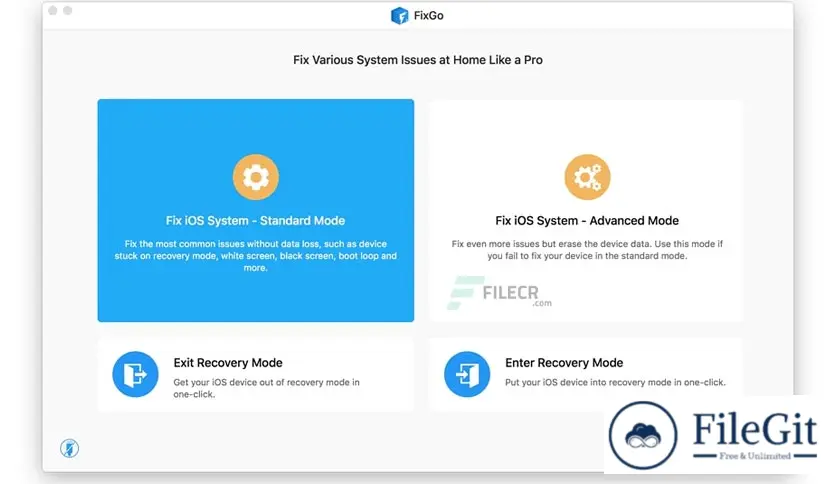Click the FixGo title text
The image size is (836, 484).
click(429, 16)
